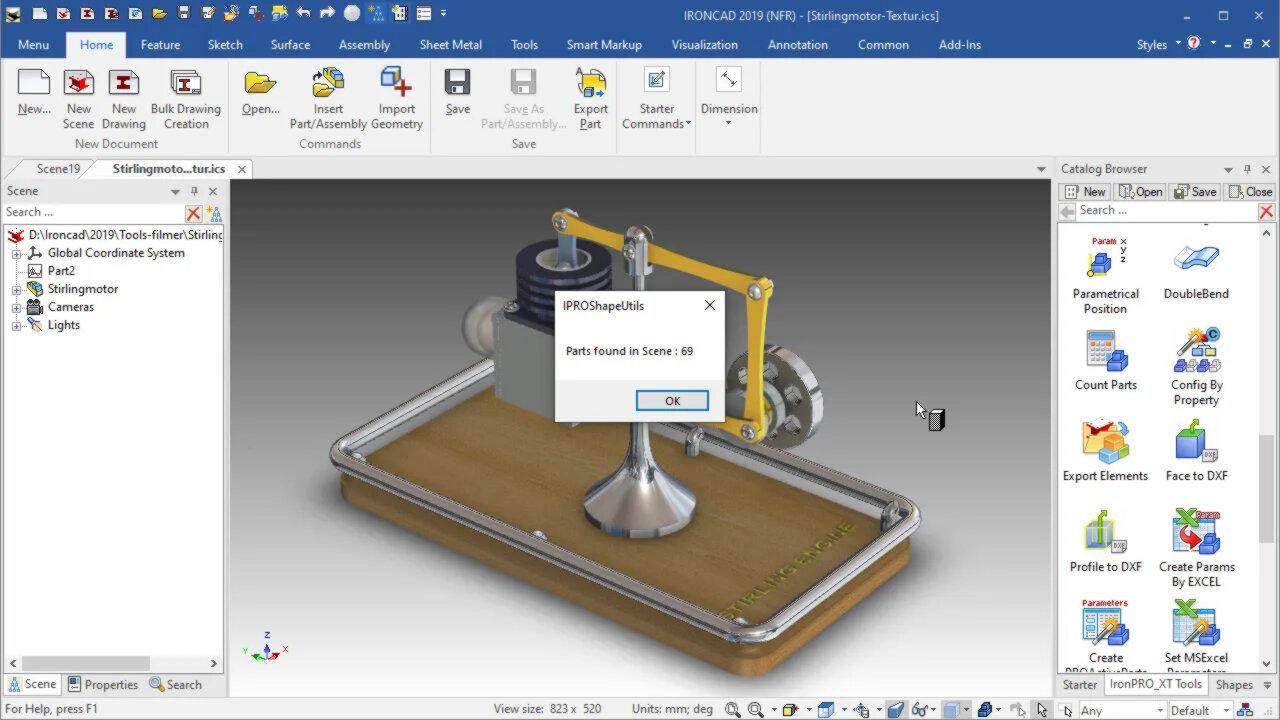Click the Count Parts catalog icon
1280x720 pixels.
[1105, 352]
